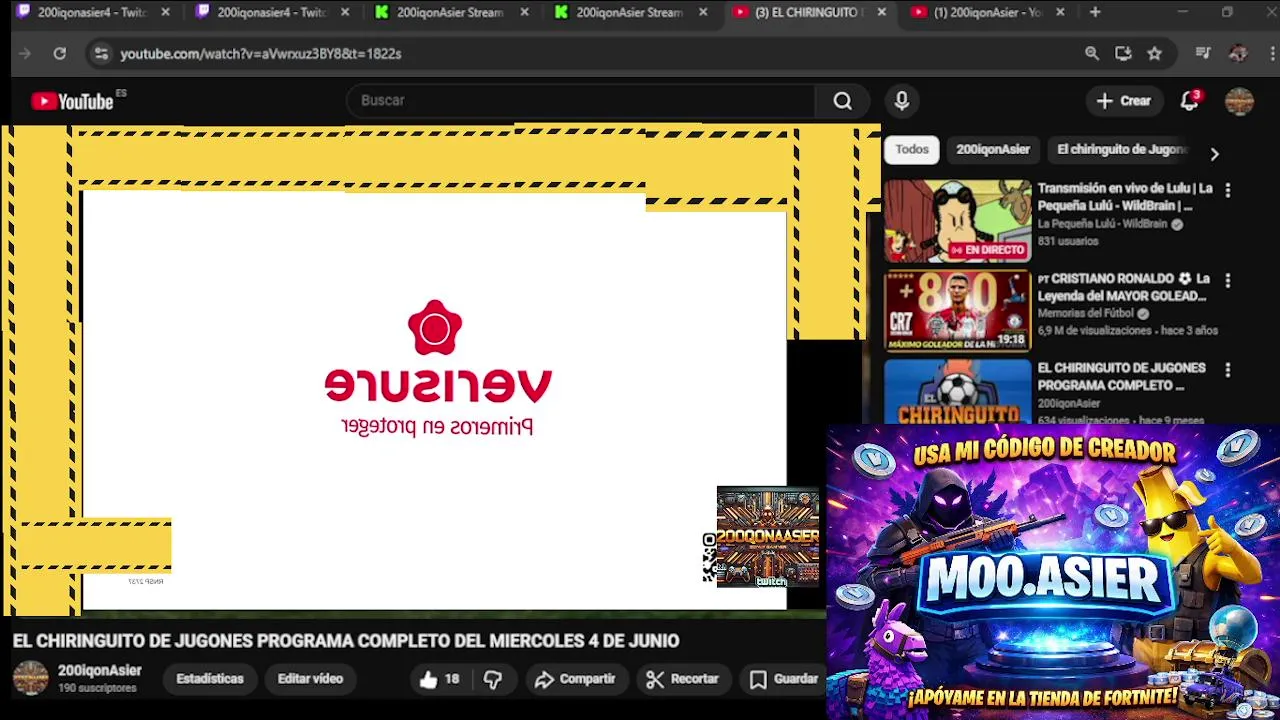This screenshot has height=720, width=1280.
Task: Click Memorias del Fútbol channel name
Action: pyautogui.click(x=1085, y=313)
